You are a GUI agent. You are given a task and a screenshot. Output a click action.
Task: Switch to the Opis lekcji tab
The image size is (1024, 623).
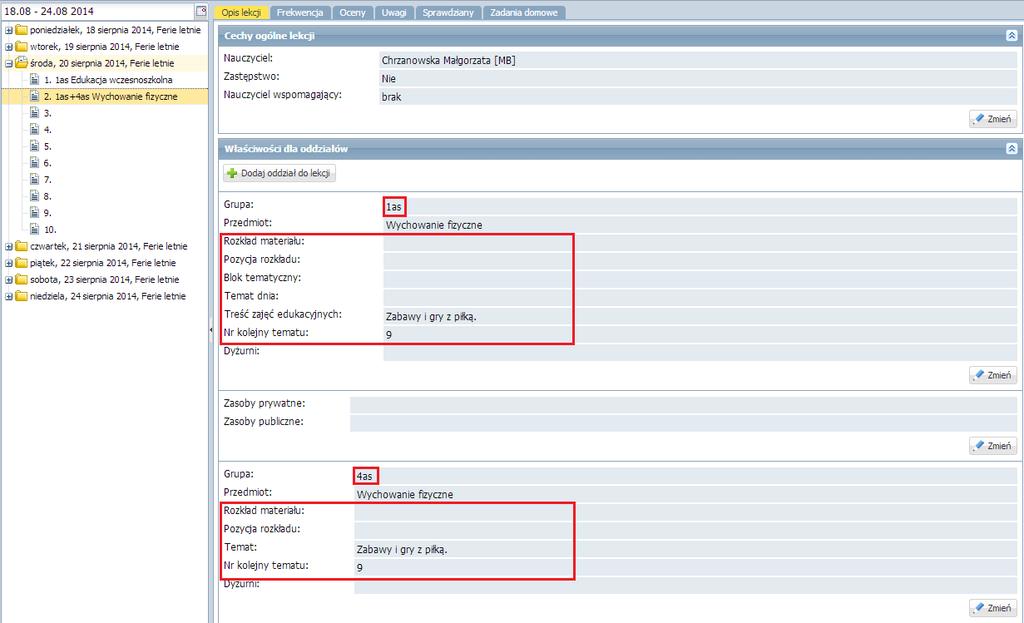point(241,12)
